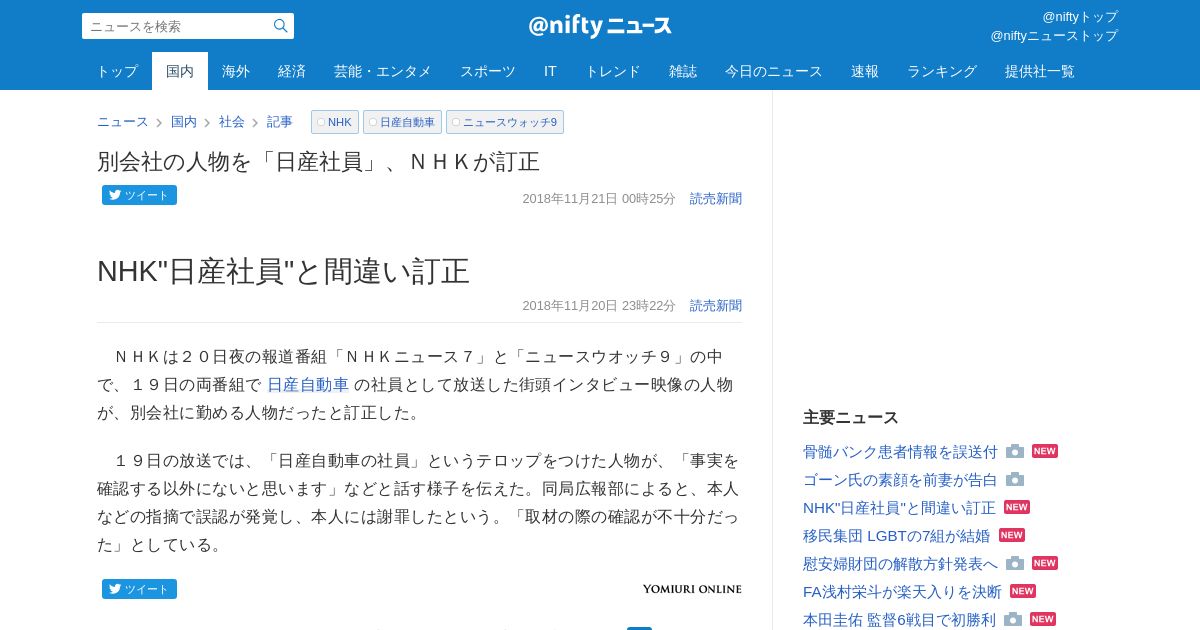Click the 主要ニュース sidebar heading

point(851,418)
